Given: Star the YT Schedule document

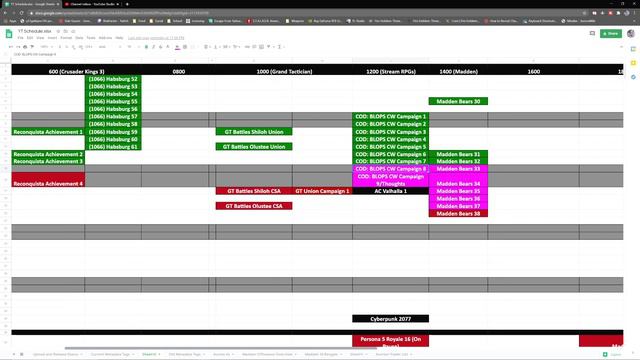Looking at the screenshot, I should pos(58,31).
